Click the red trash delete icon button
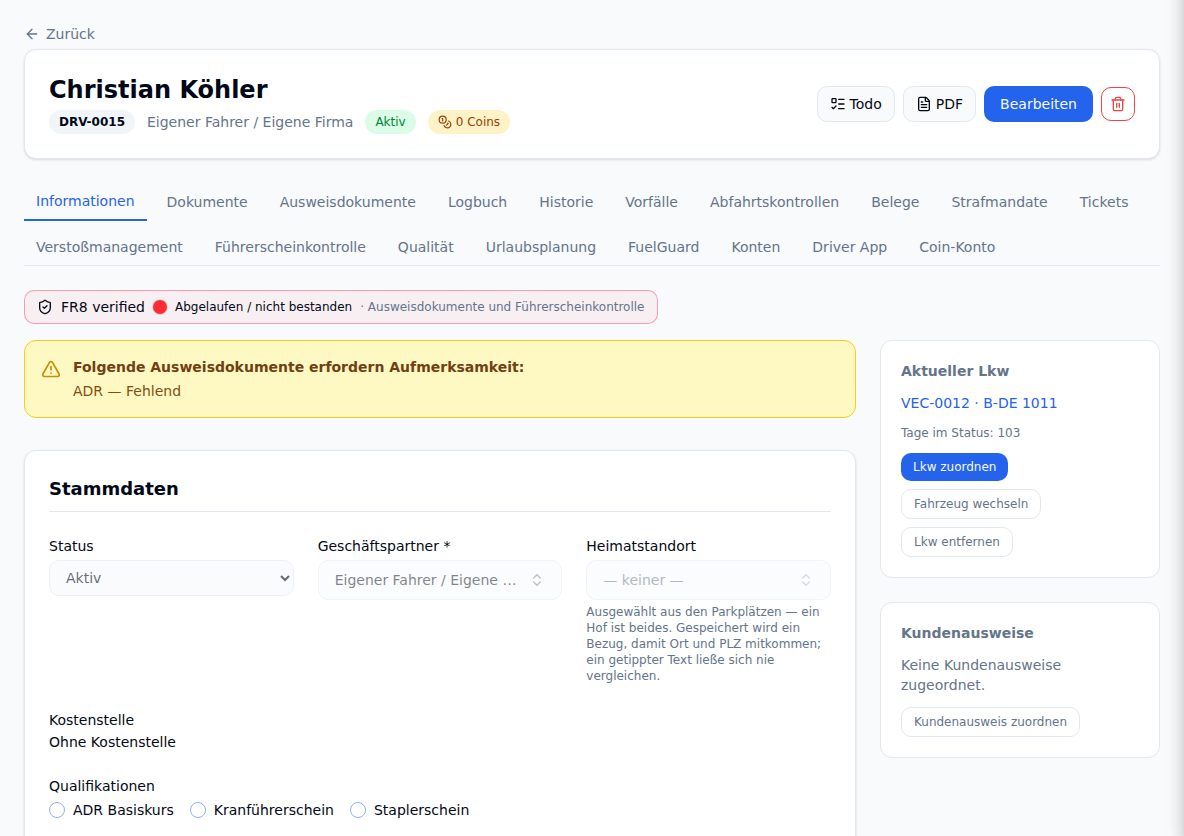Viewport: 1184px width, 836px height. coord(1118,104)
